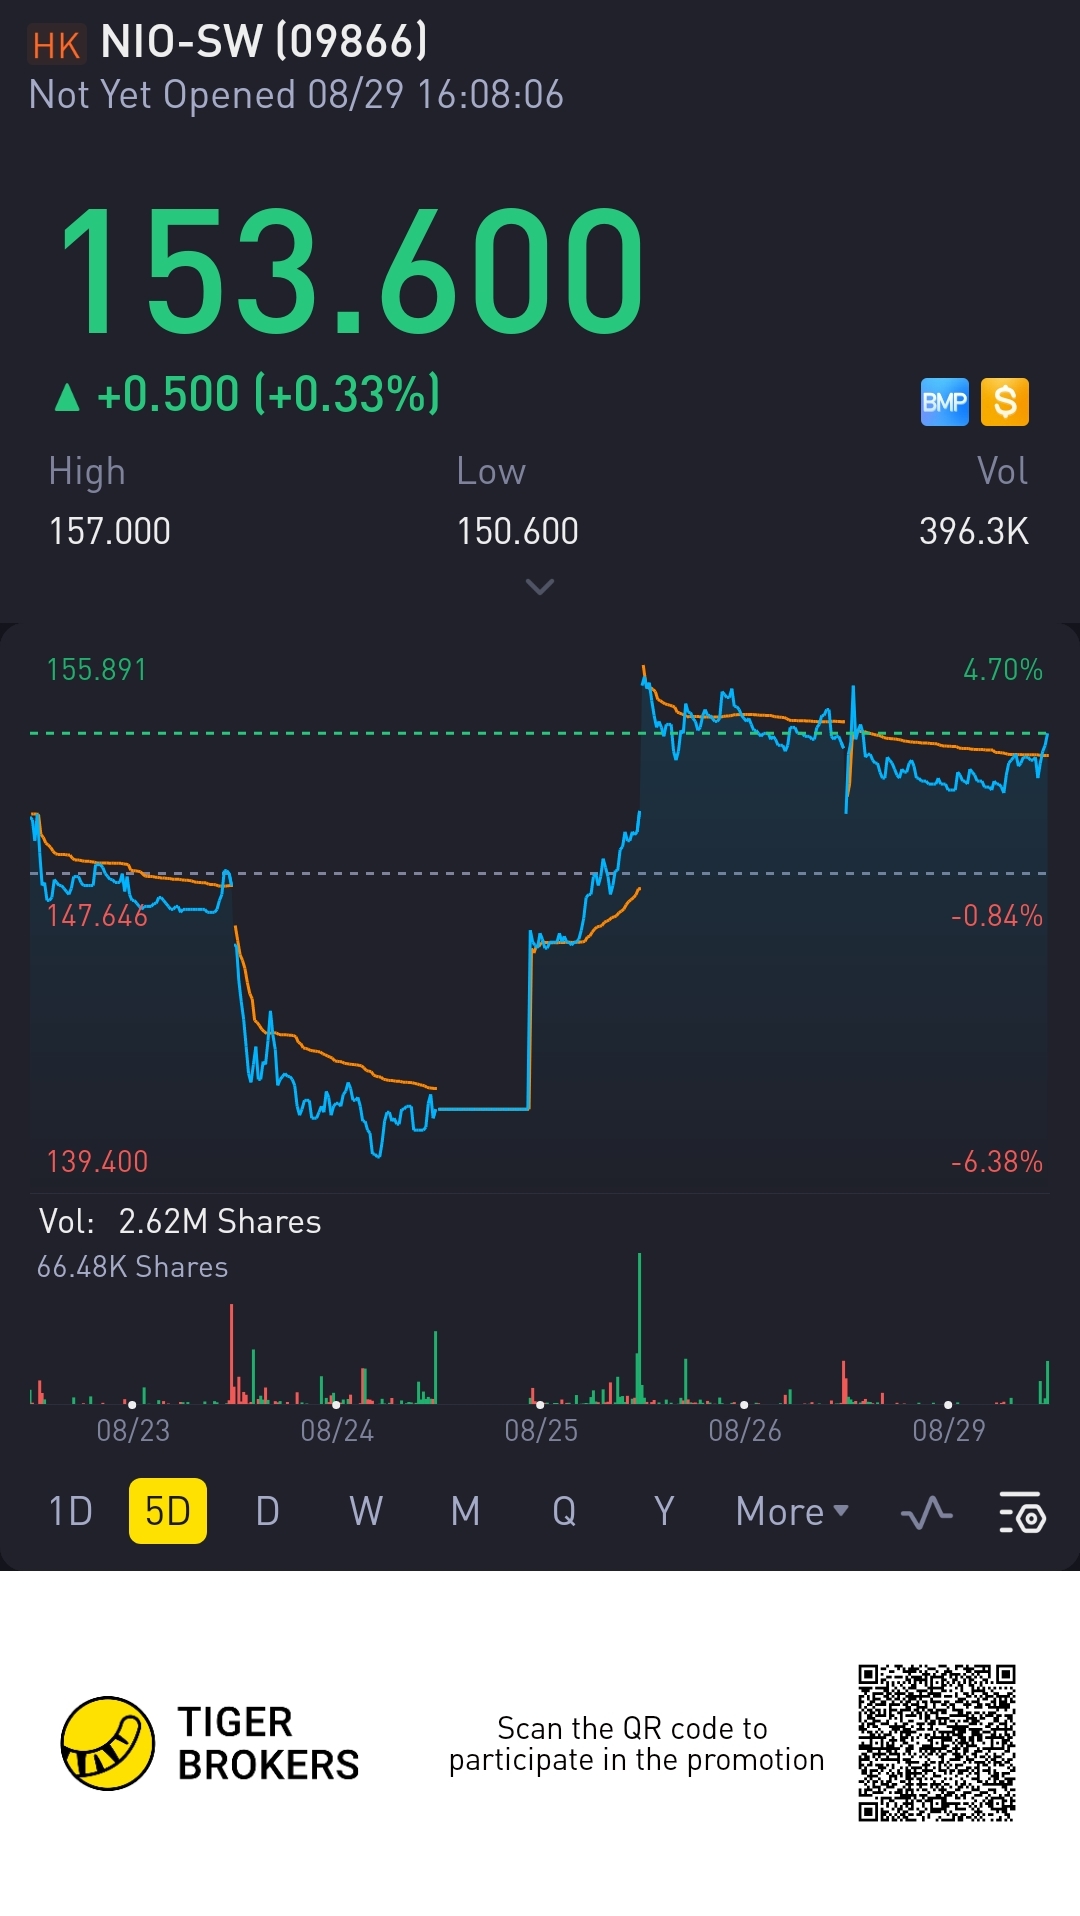The height and width of the screenshot is (1916, 1080).
Task: Click the blue BMP badge icon
Action: (944, 402)
